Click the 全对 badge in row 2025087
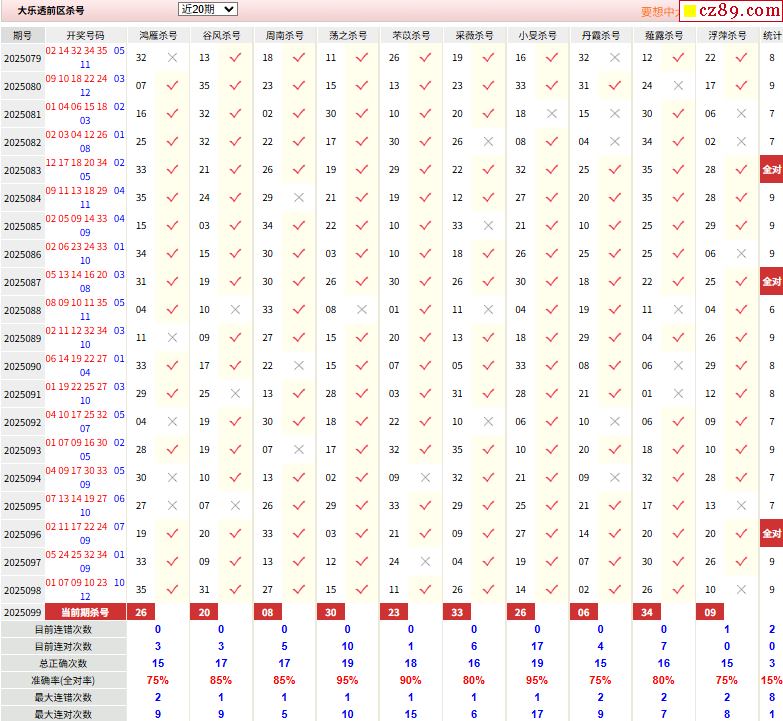This screenshot has width=783, height=721. point(772,282)
